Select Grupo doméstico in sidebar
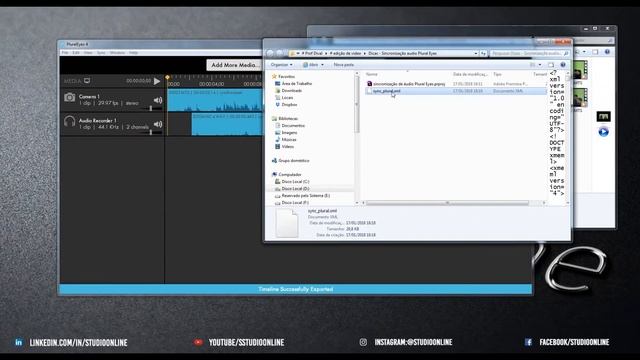 (x=291, y=160)
